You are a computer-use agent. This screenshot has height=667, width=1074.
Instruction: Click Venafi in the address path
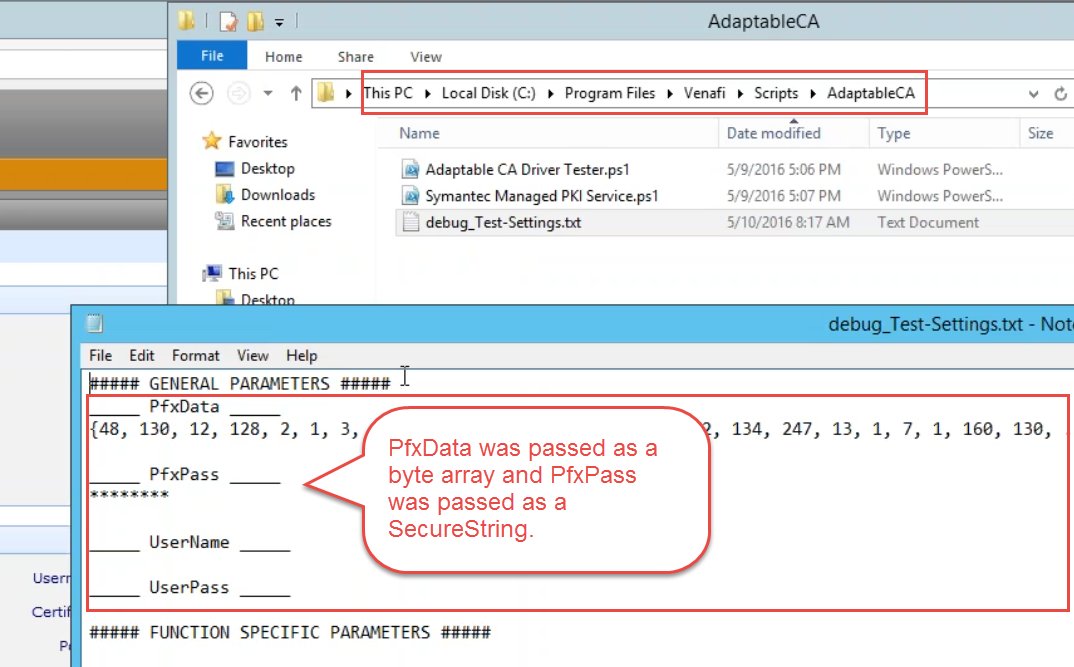point(704,93)
